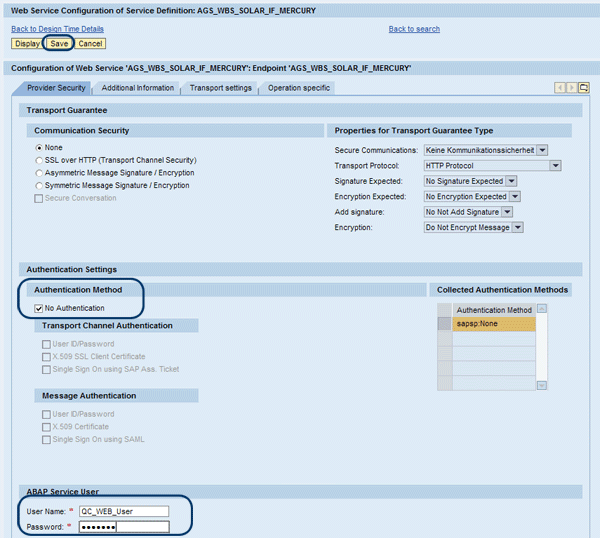
Task: Click scroll-up arrow in Collected Authentication Methods table
Action: [x=542, y=309]
